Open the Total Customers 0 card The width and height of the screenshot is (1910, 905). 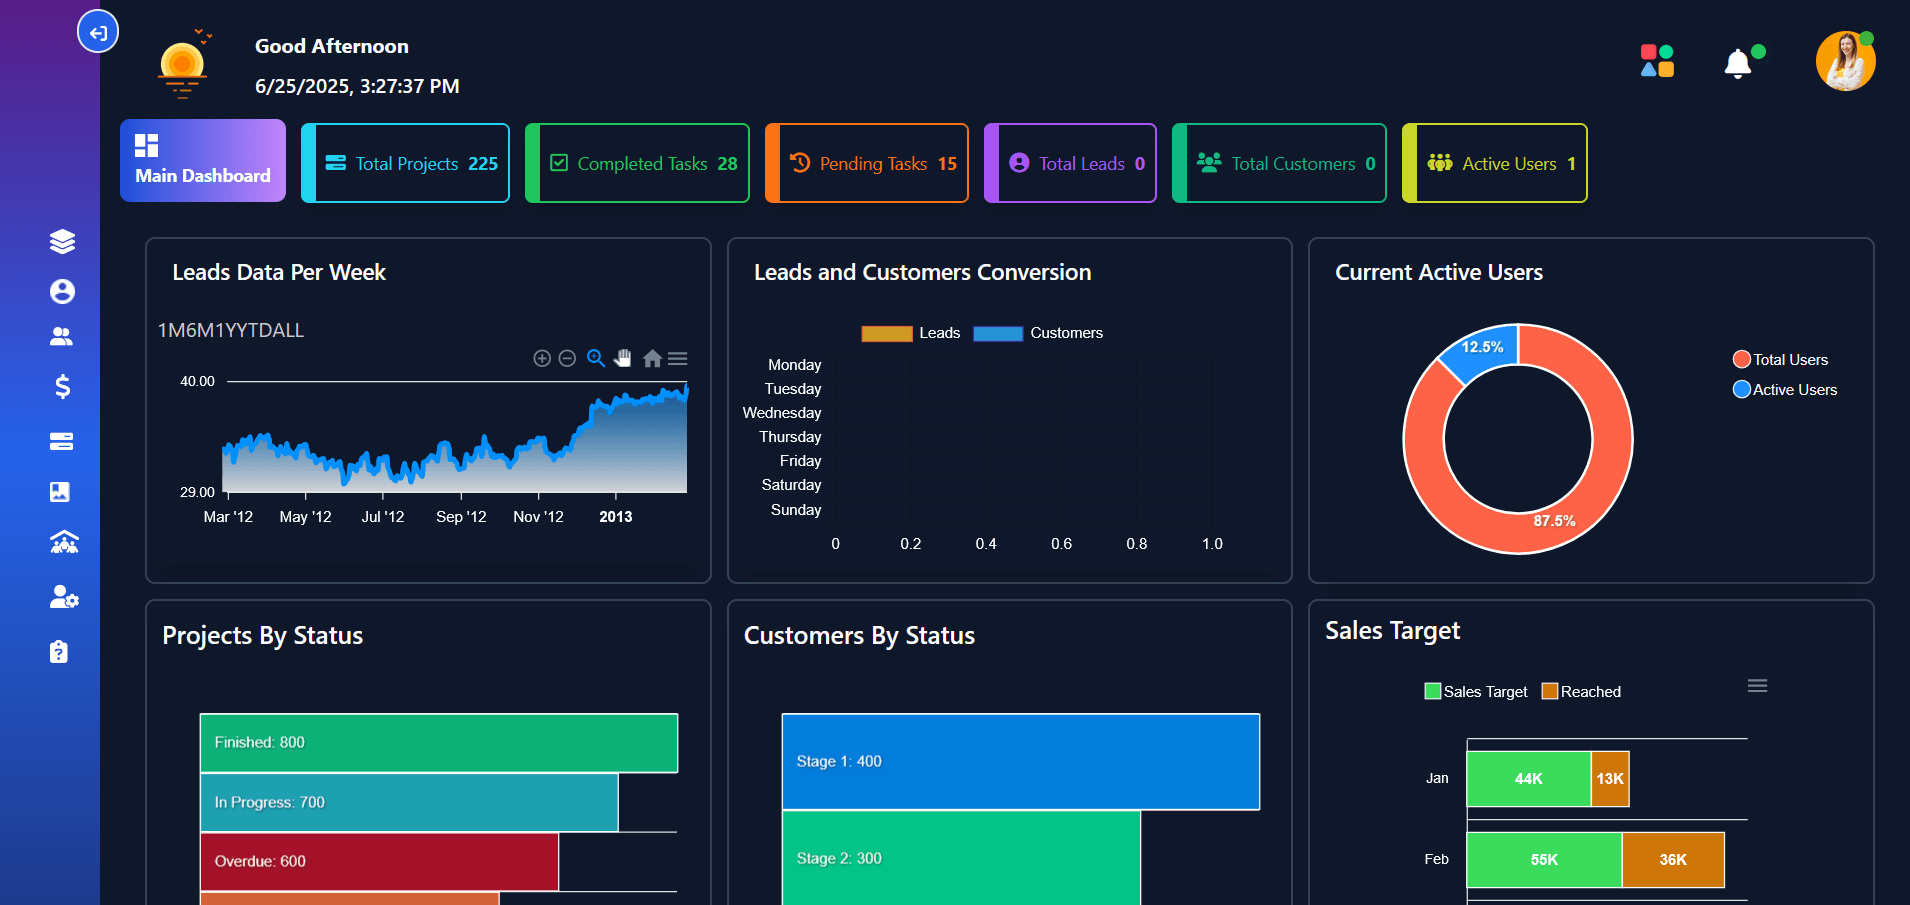pyautogui.click(x=1279, y=163)
